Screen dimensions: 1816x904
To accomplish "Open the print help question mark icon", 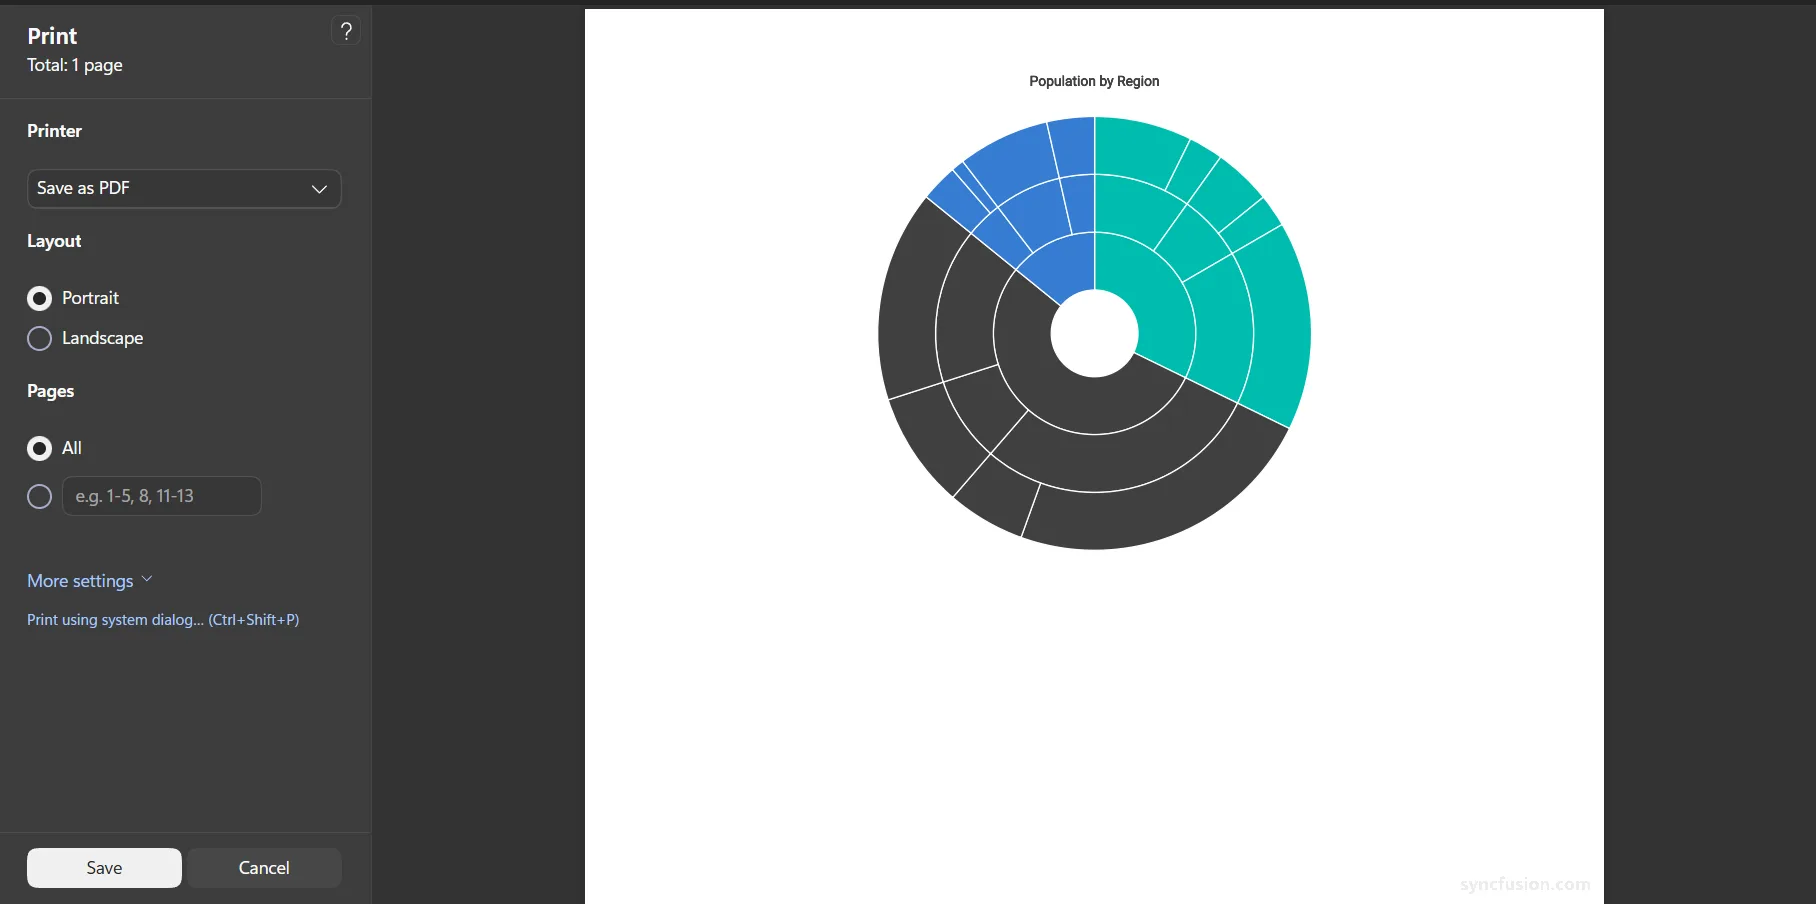I will tap(346, 31).
